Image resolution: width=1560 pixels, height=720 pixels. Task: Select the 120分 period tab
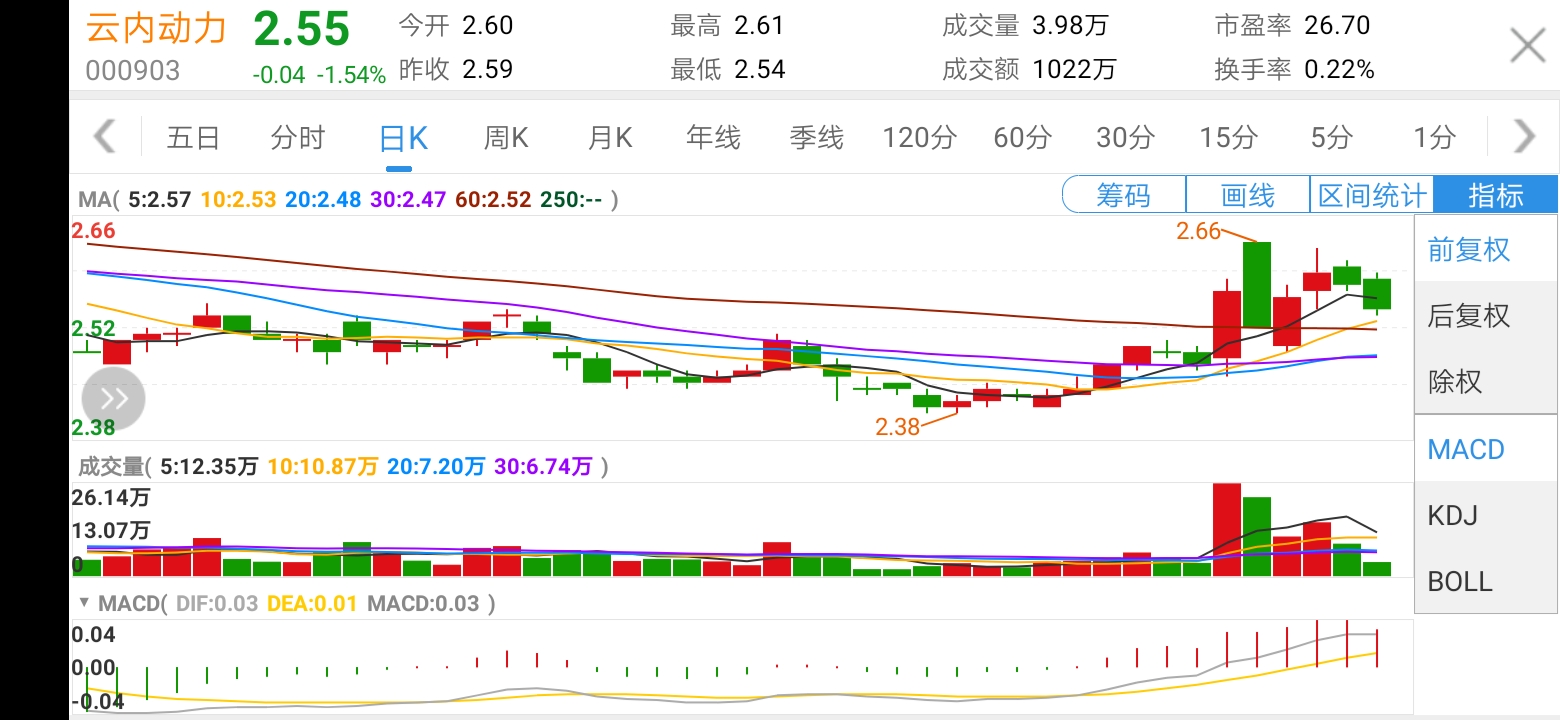919,138
